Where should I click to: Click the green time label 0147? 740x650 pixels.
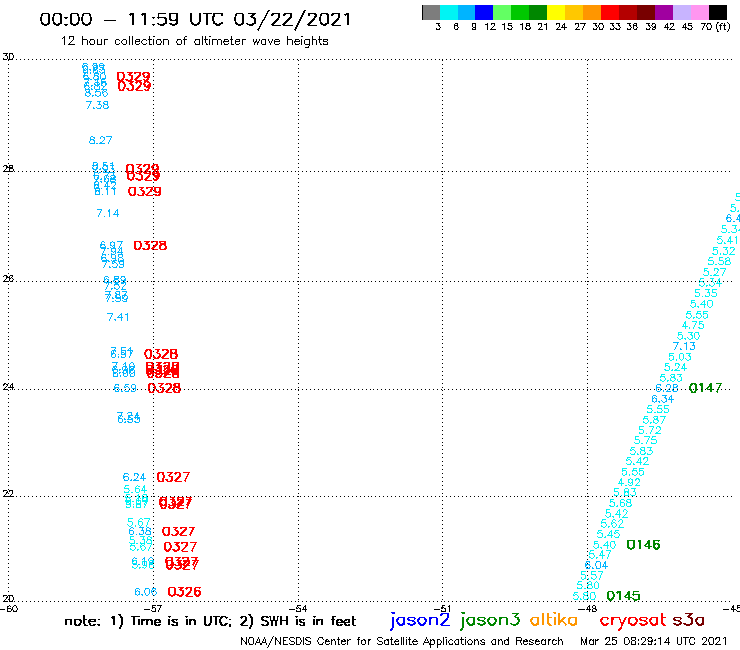[x=706, y=388]
